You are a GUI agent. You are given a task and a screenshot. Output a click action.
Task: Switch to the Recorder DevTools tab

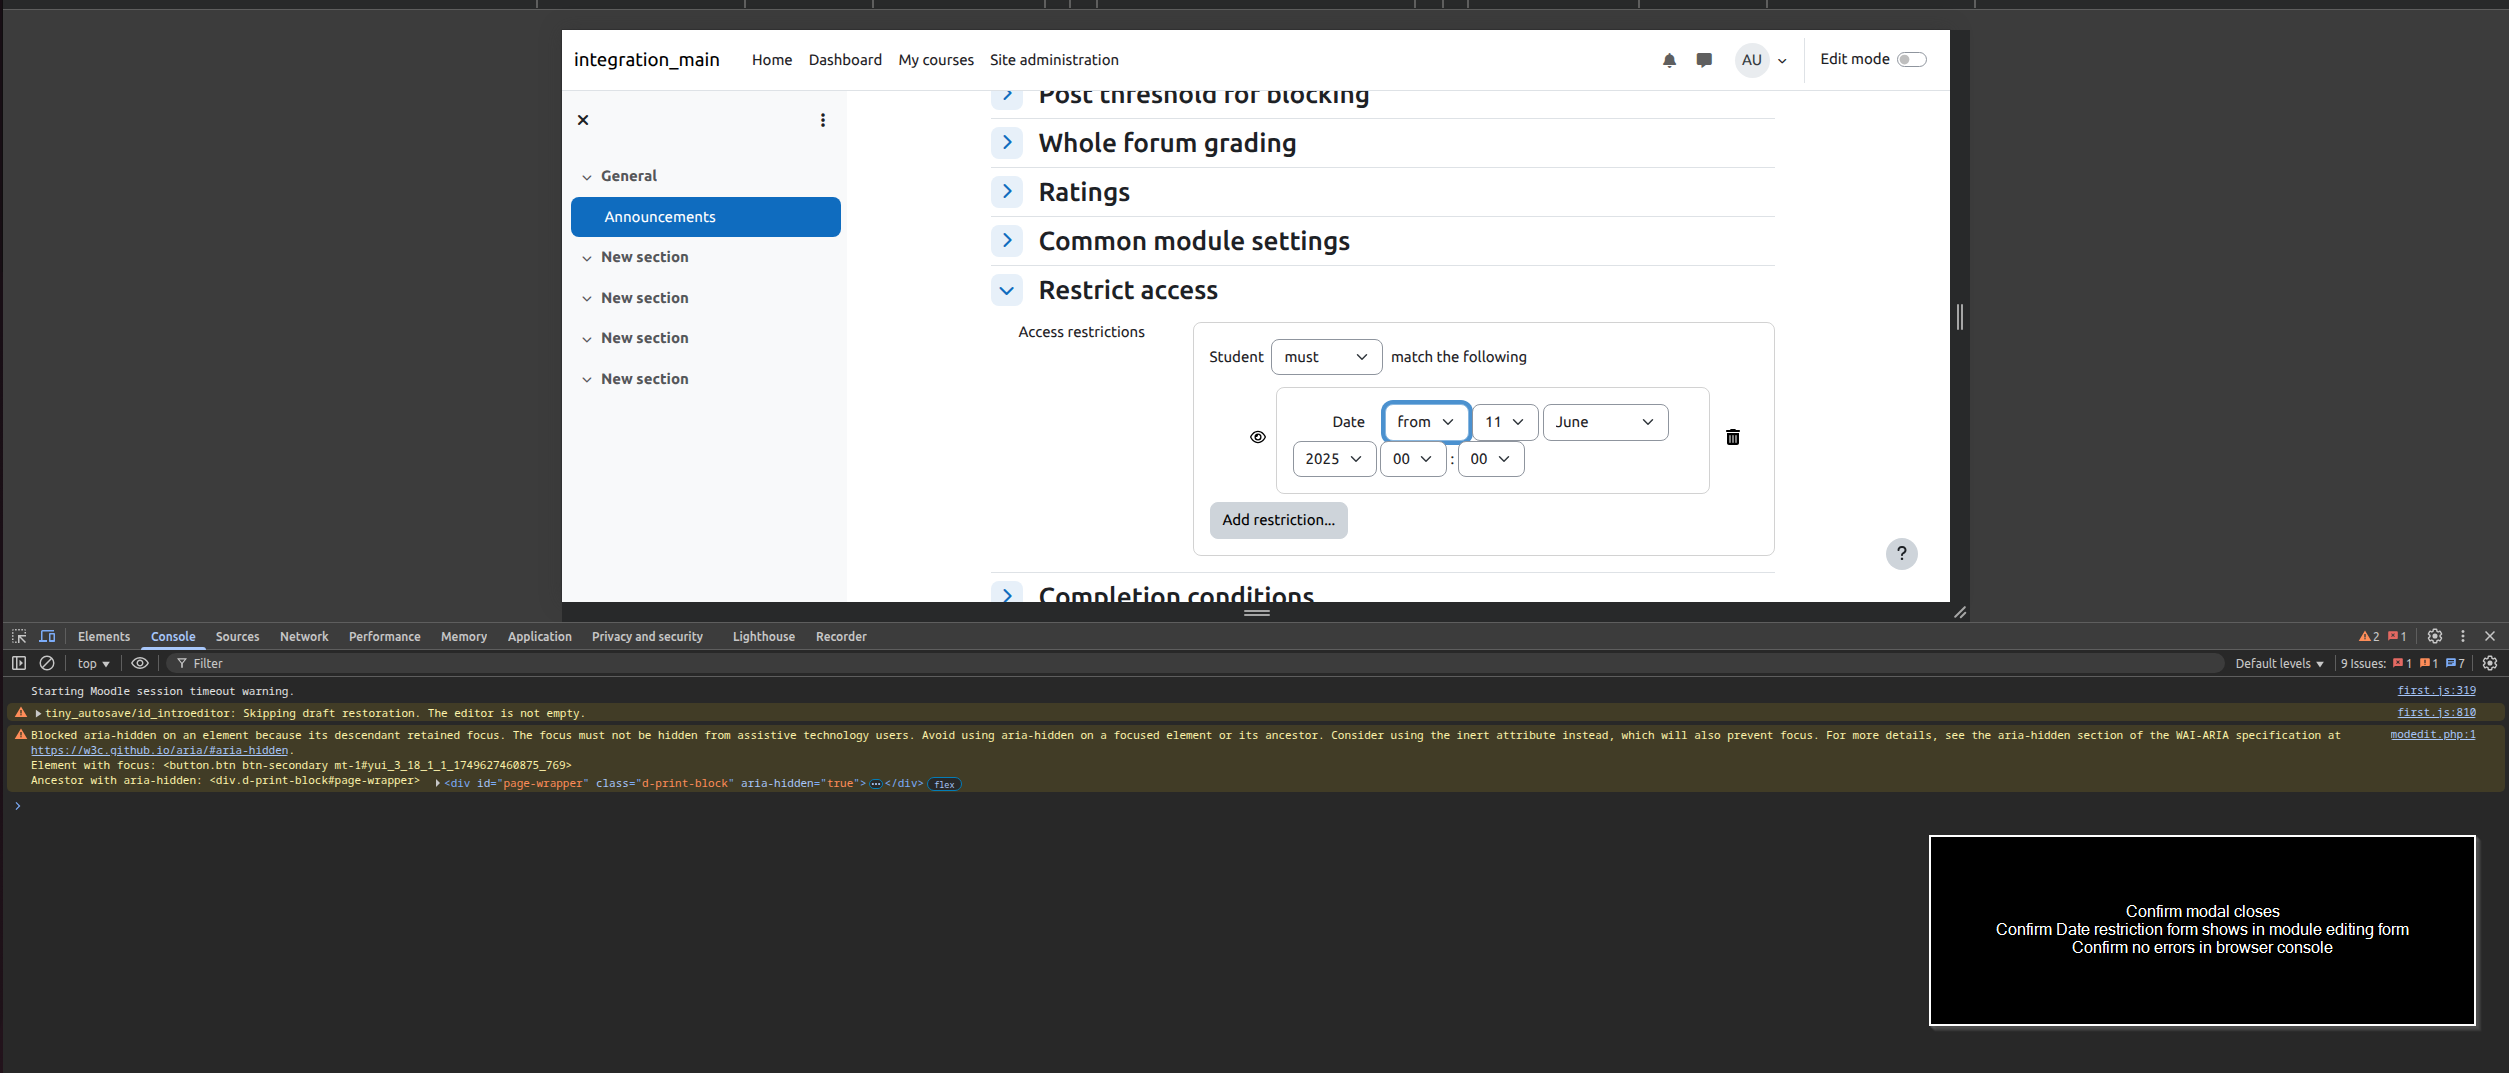pyautogui.click(x=841, y=636)
